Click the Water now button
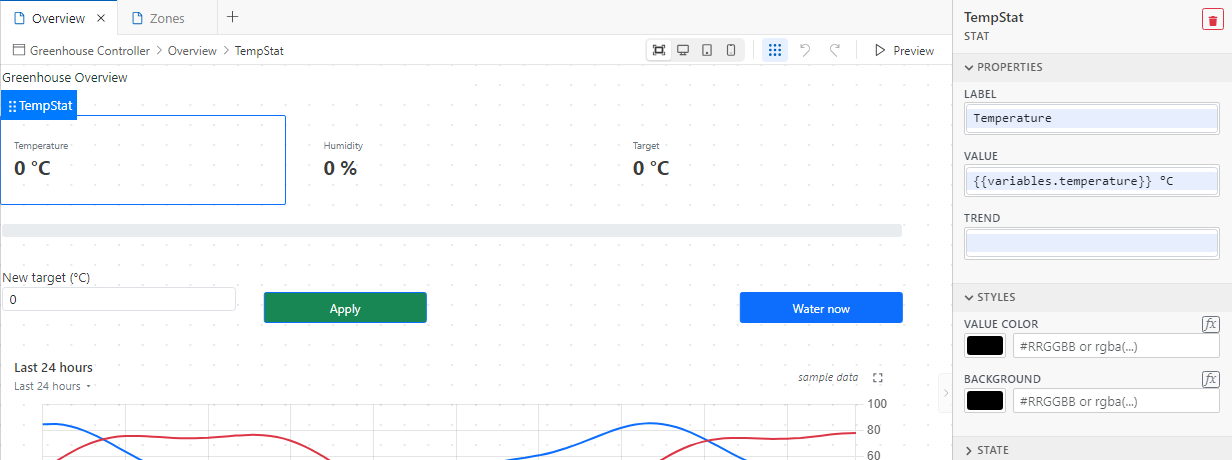Image resolution: width=1232 pixels, height=460 pixels. point(821,308)
